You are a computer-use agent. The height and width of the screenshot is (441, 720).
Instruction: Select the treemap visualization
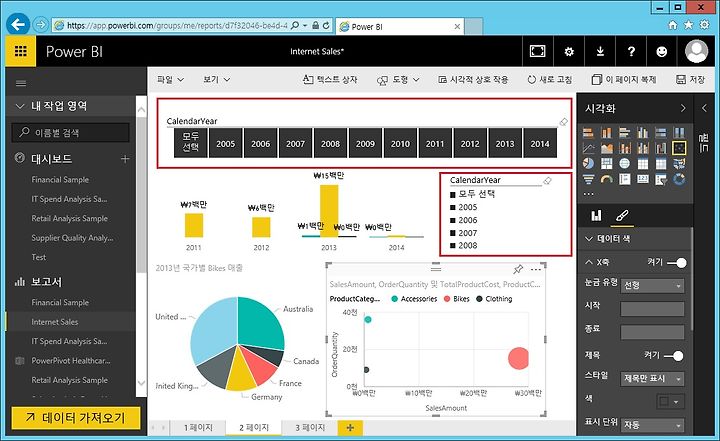[x=607, y=164]
